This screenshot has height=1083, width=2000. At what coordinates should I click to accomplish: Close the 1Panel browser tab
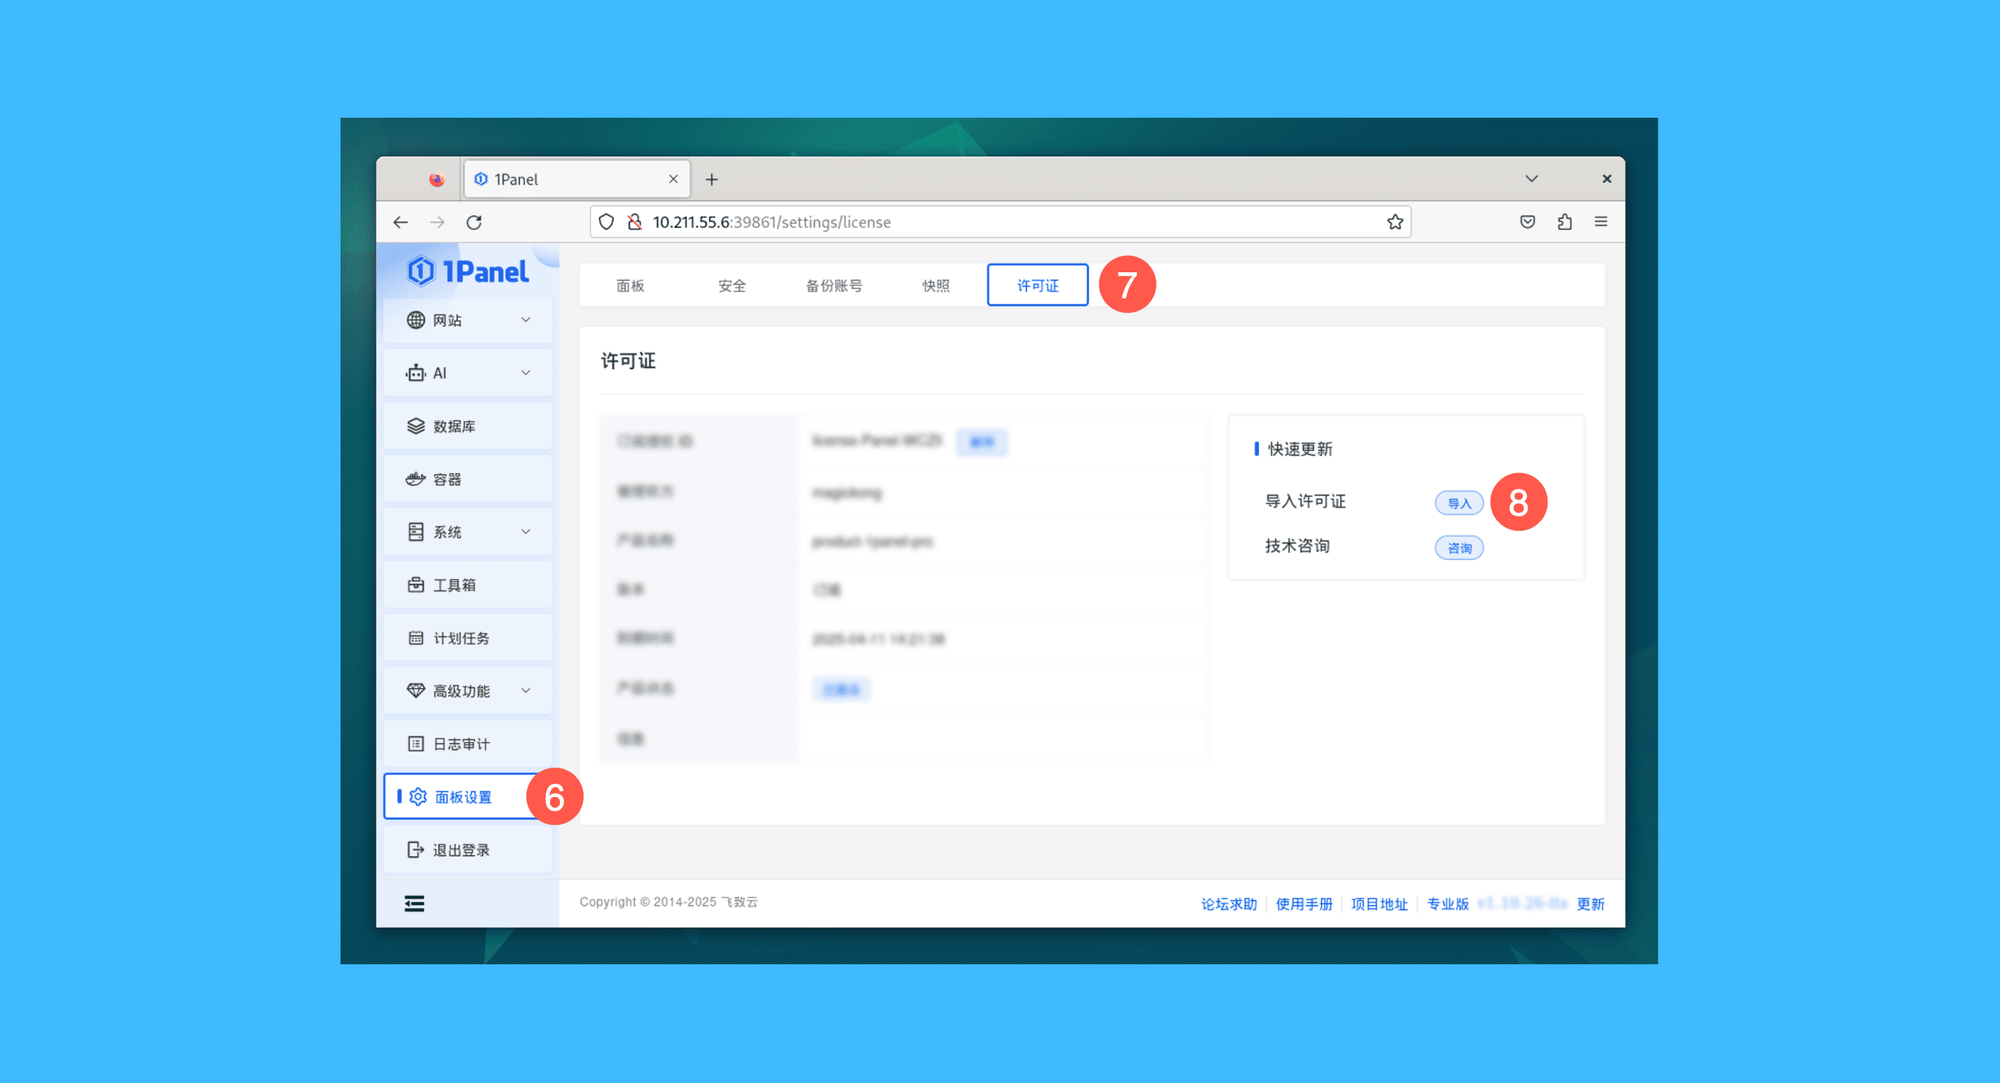(673, 179)
